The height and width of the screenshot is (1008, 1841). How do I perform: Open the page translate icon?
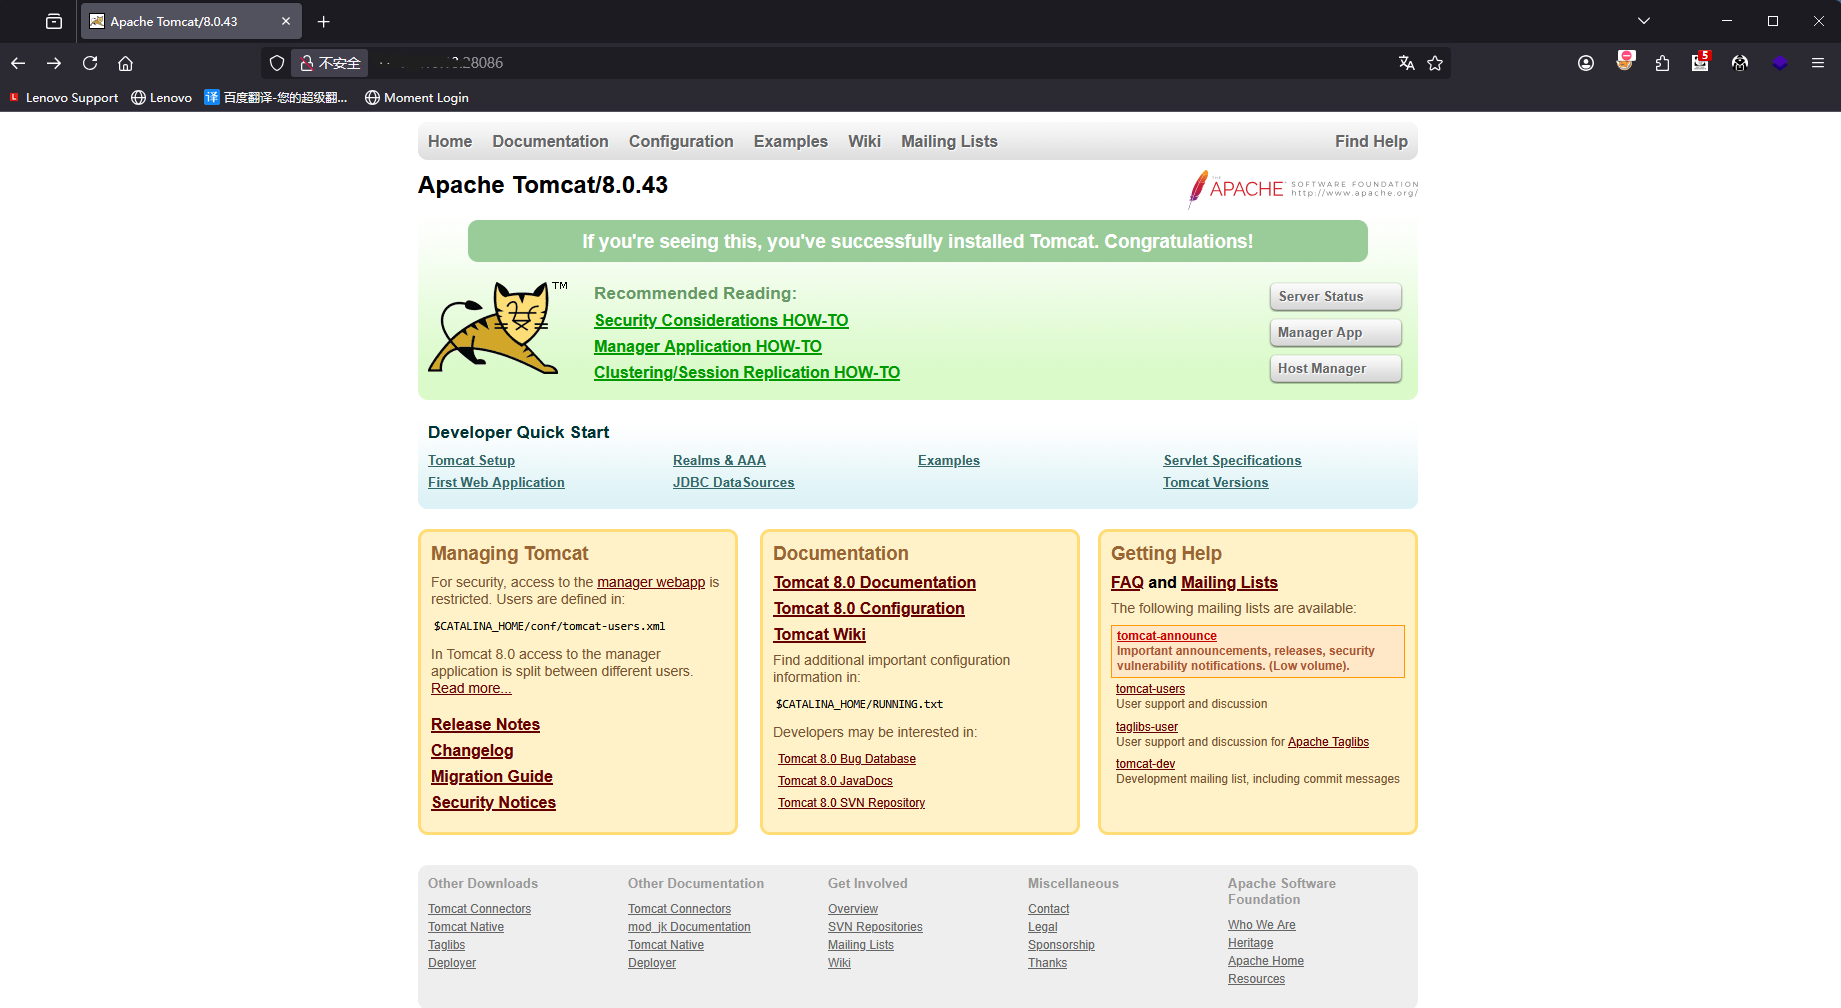[x=1406, y=63]
